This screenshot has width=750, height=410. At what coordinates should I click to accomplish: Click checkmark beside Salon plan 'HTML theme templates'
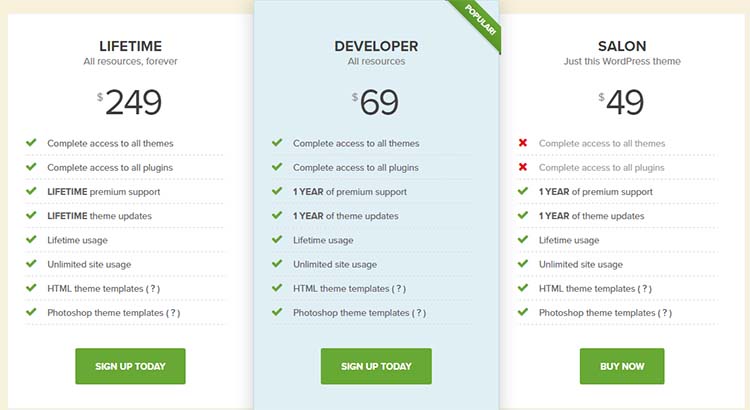coord(523,288)
